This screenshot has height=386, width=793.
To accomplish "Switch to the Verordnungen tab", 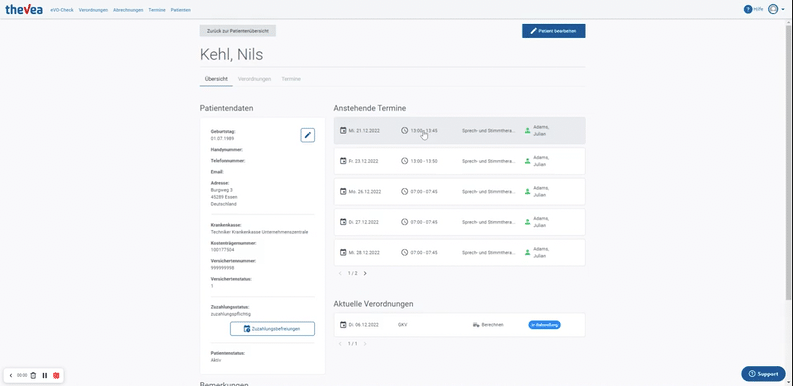I will tap(254, 79).
